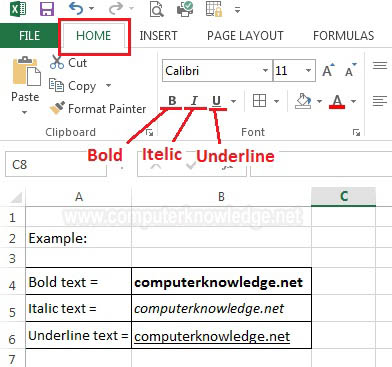Viewport: 392px width, 367px height.
Task: Open the font size 11 dropdown
Action: tap(308, 71)
